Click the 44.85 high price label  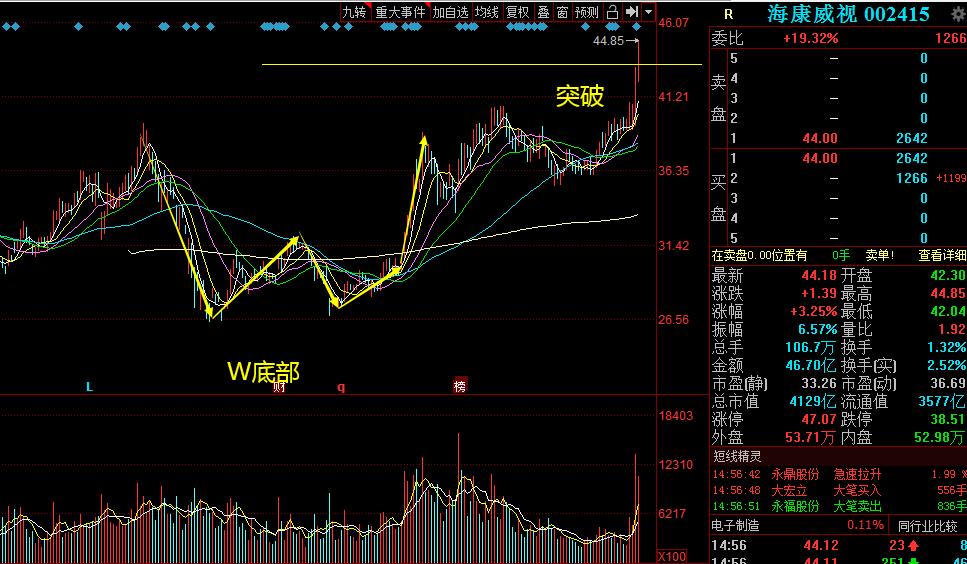pyautogui.click(x=607, y=41)
